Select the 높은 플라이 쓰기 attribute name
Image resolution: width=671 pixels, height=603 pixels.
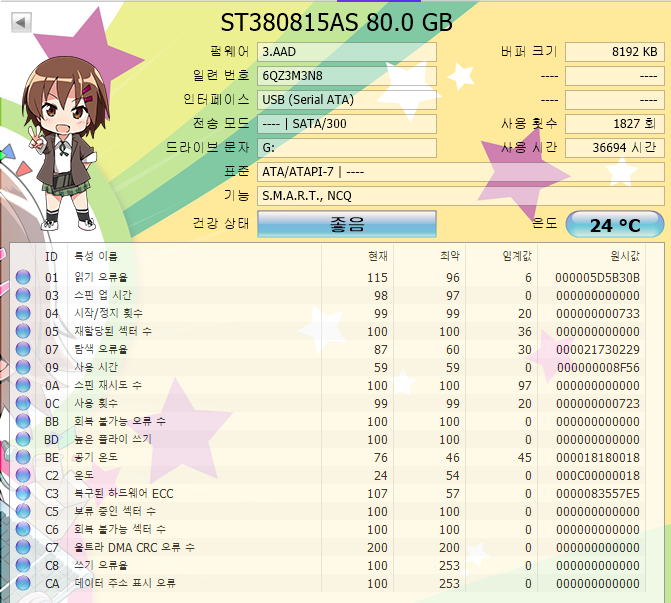[x=113, y=439]
